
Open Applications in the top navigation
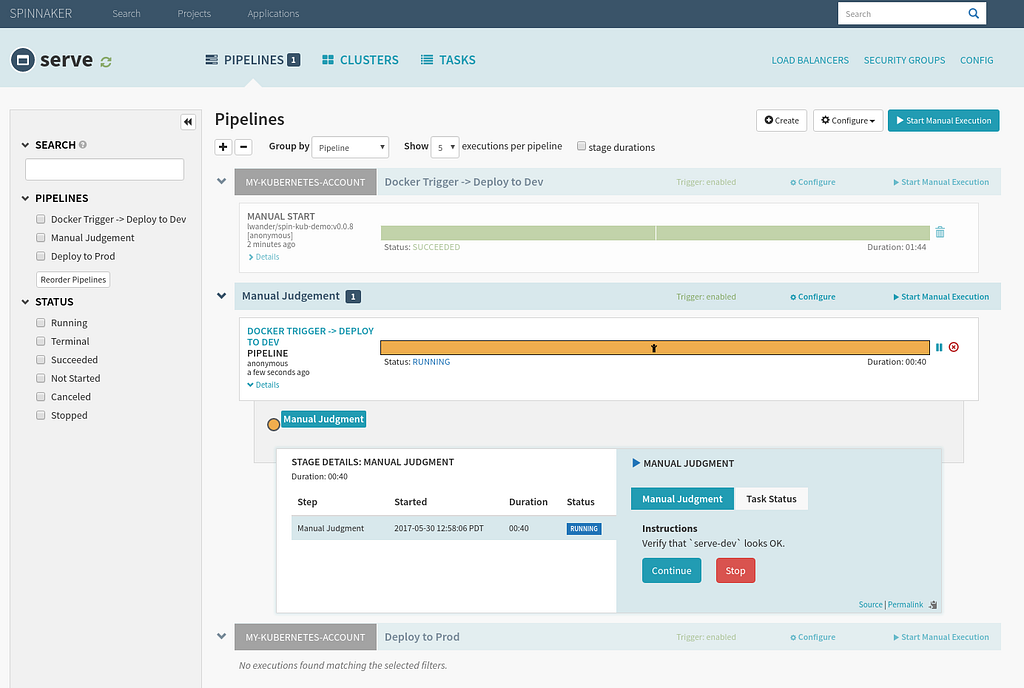pos(273,14)
